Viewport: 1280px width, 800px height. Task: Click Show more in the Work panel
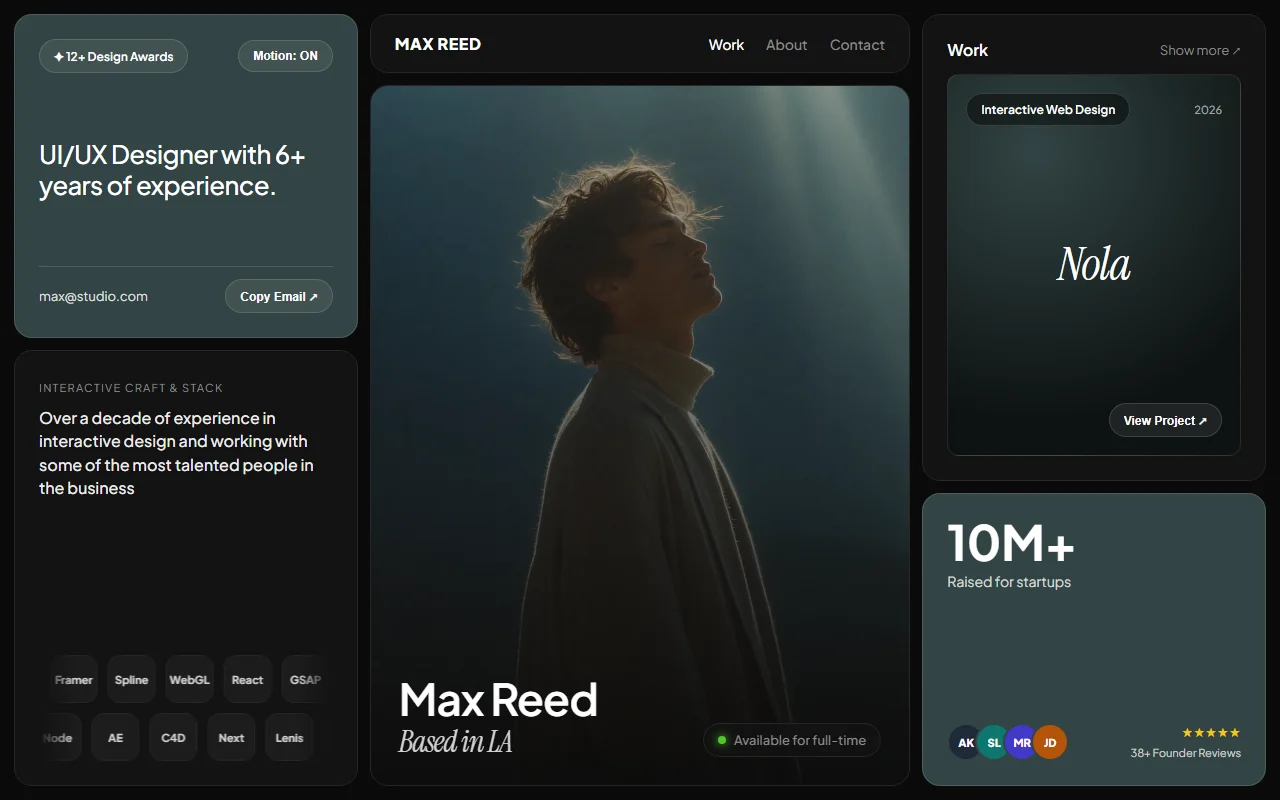click(x=1200, y=50)
